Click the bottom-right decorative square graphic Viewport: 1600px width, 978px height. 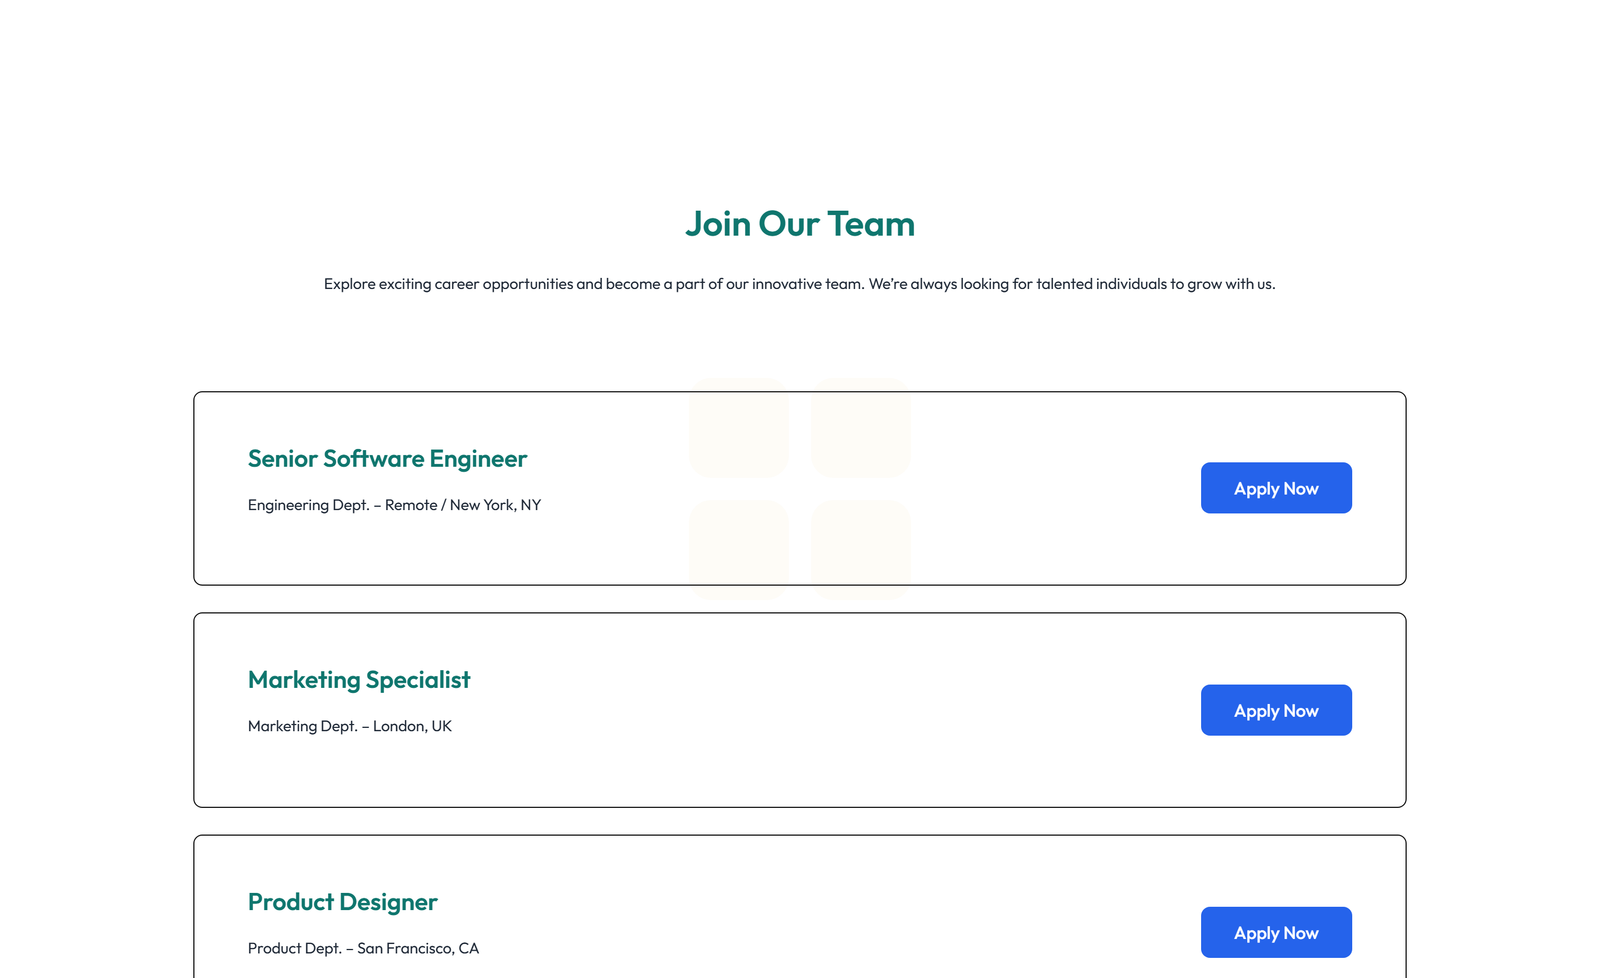click(861, 549)
